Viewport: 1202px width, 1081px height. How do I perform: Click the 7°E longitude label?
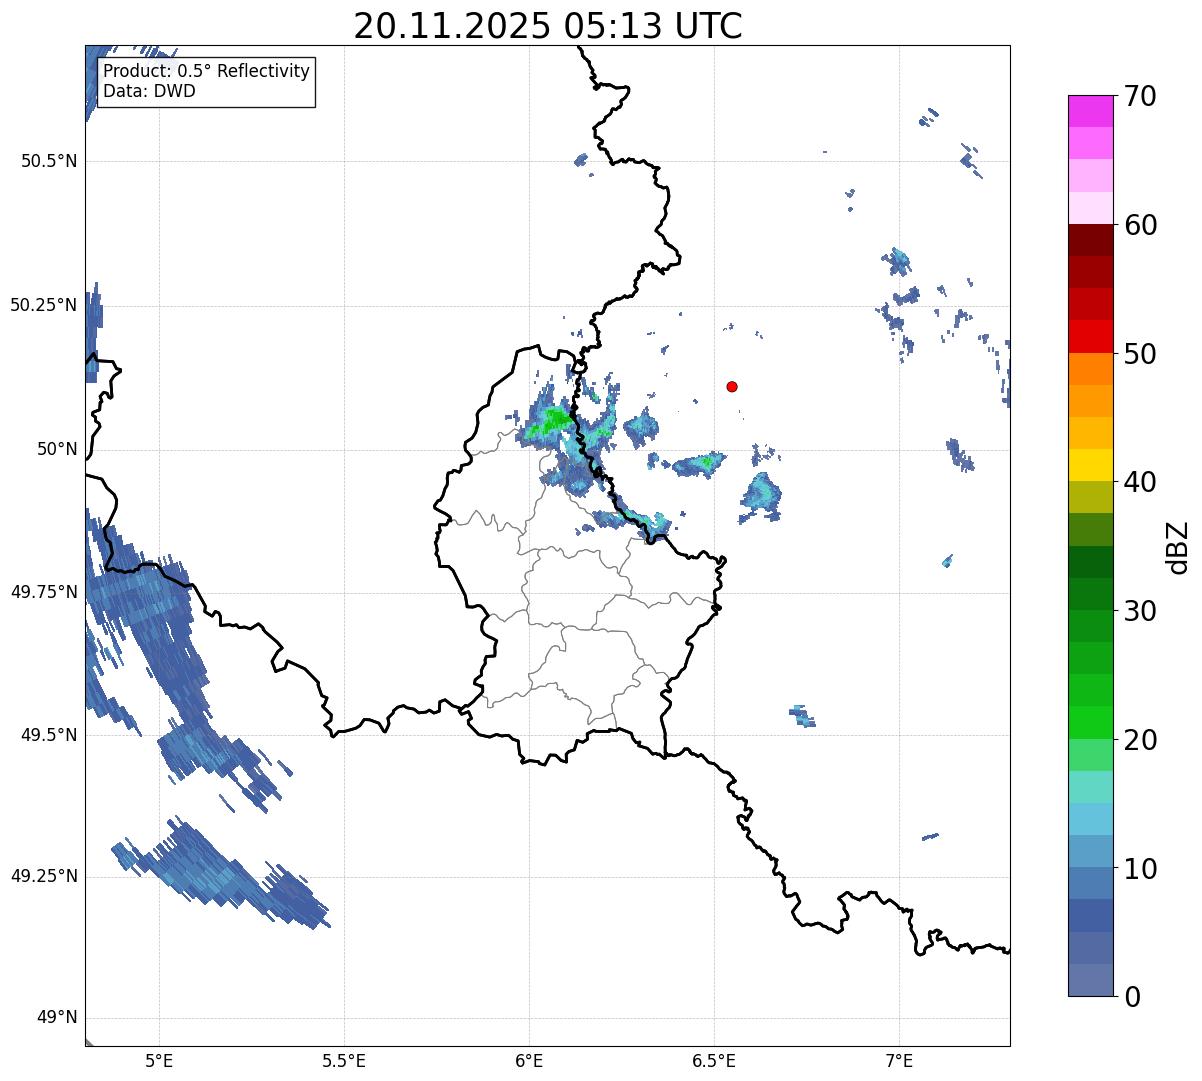pos(899,1060)
